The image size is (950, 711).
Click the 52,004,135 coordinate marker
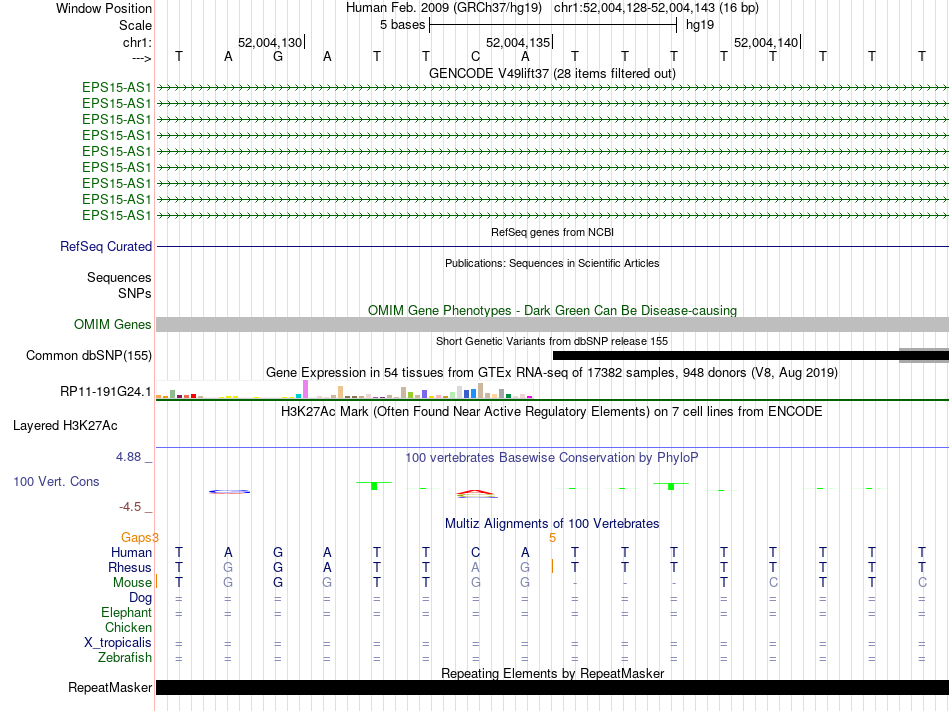pos(518,42)
